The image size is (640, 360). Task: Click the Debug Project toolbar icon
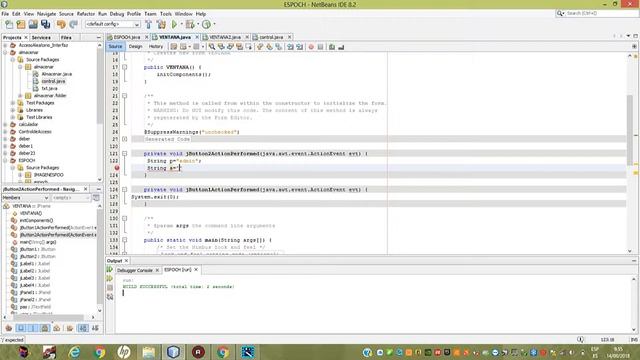point(190,24)
